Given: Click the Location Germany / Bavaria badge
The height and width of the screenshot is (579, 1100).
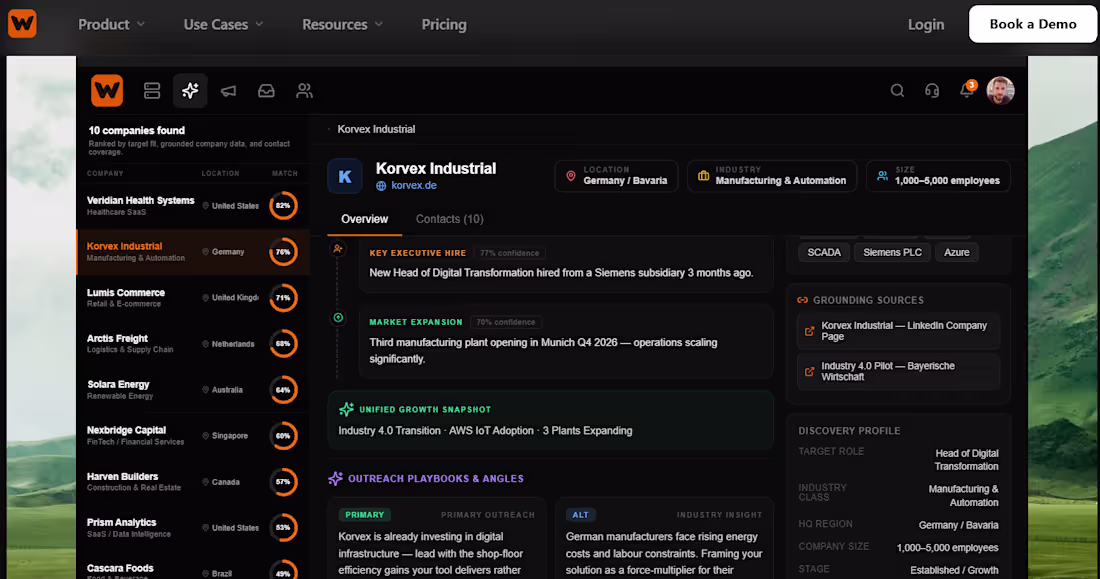Looking at the screenshot, I should tap(616, 176).
